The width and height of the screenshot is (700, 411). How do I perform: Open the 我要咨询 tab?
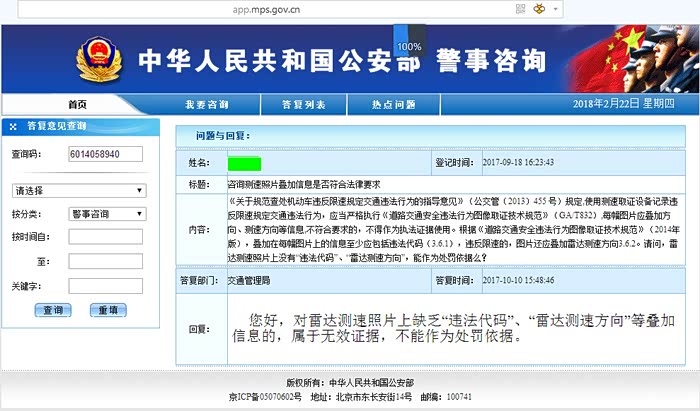[207, 104]
